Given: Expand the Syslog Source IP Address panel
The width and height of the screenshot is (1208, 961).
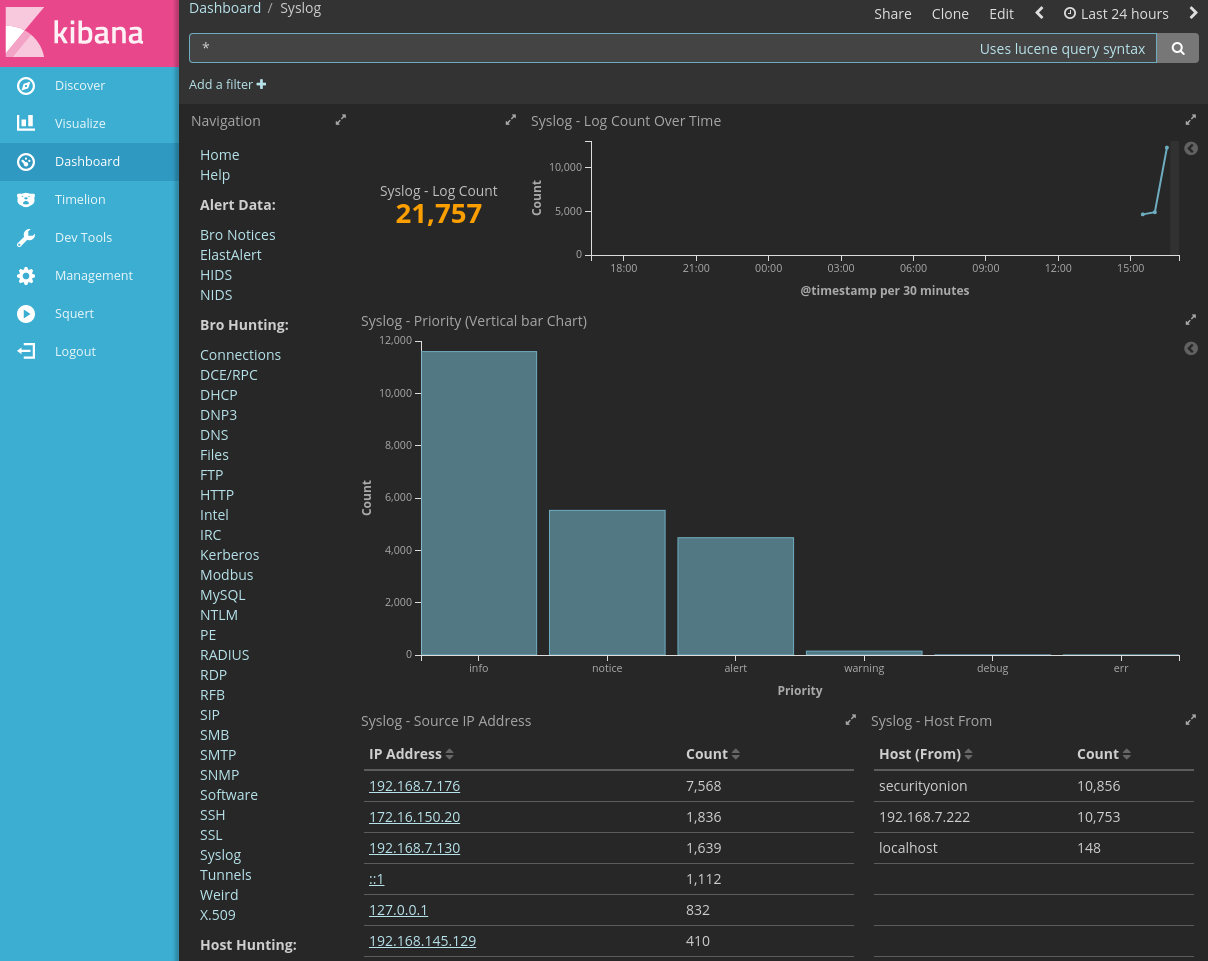Looking at the screenshot, I should 851,719.
